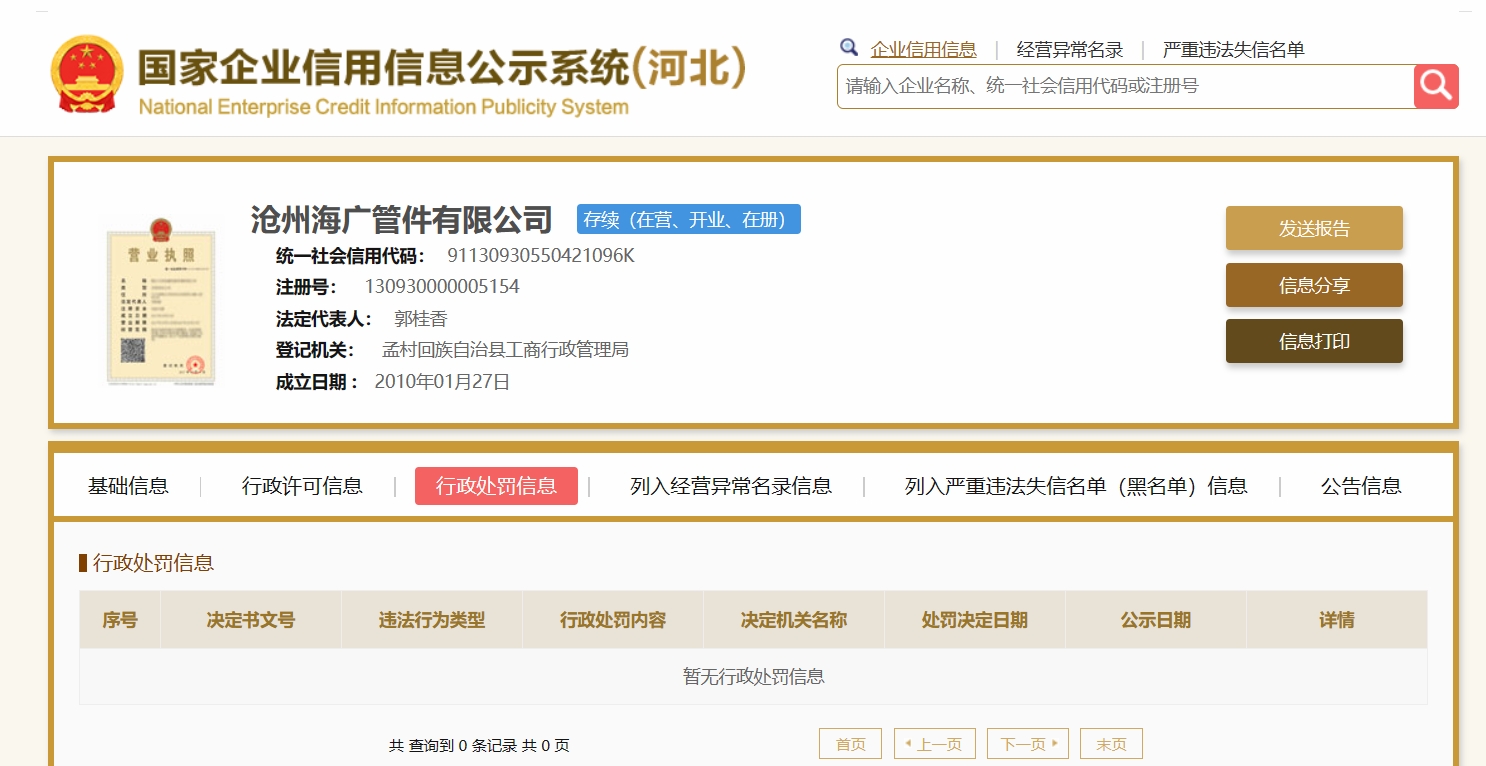Go to 首页 in pagination
This screenshot has width=1486, height=766.
point(851,744)
